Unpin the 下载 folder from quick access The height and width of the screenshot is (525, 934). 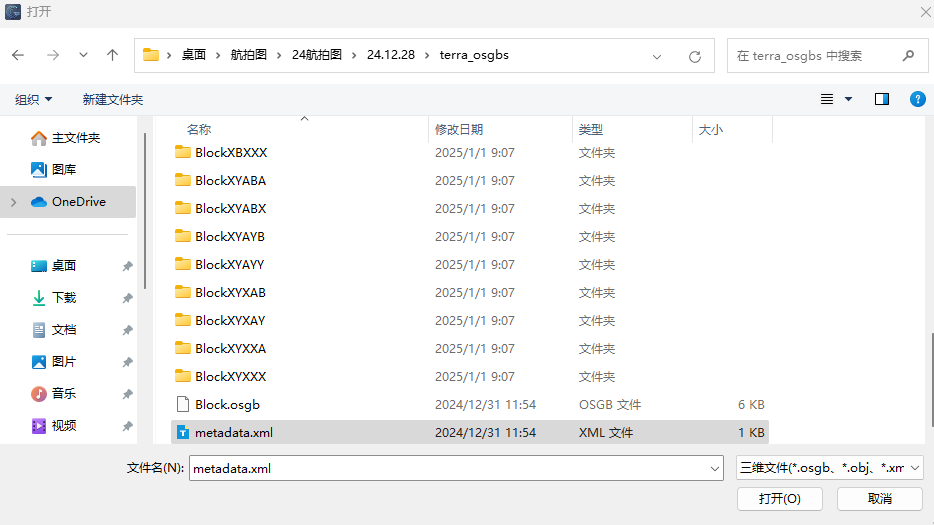click(x=127, y=298)
